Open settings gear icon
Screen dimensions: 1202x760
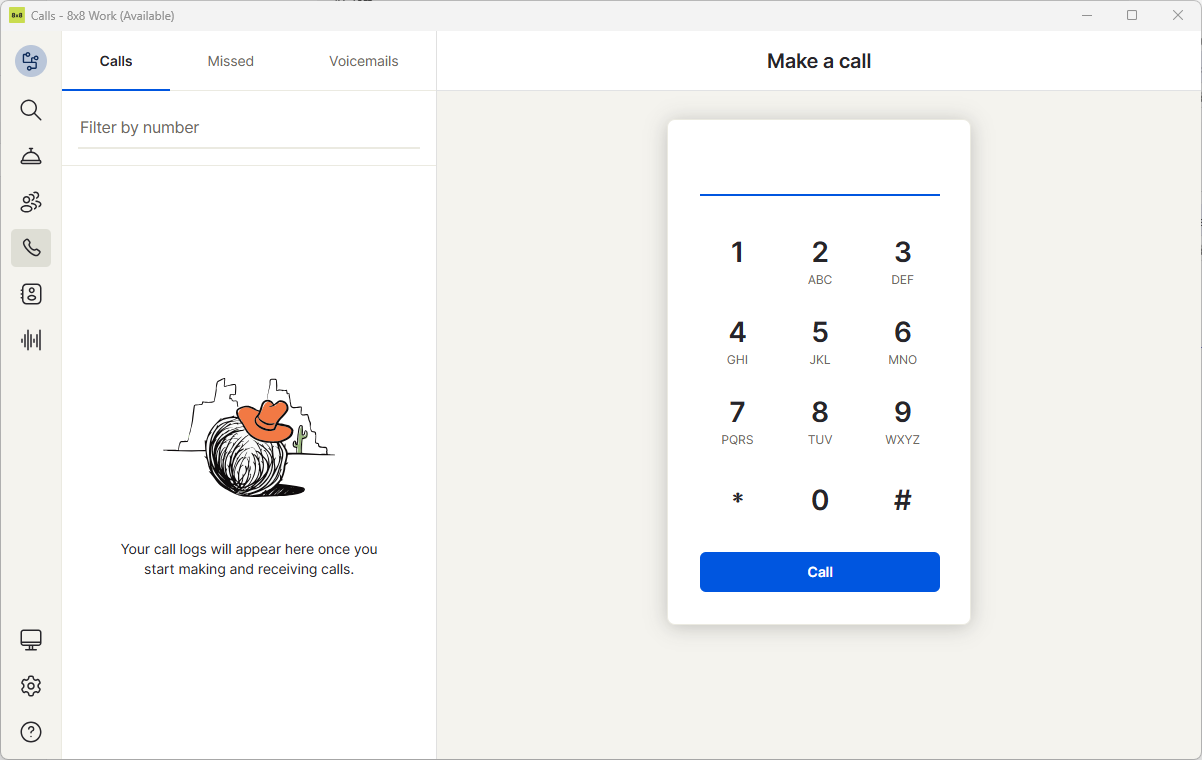point(31,686)
